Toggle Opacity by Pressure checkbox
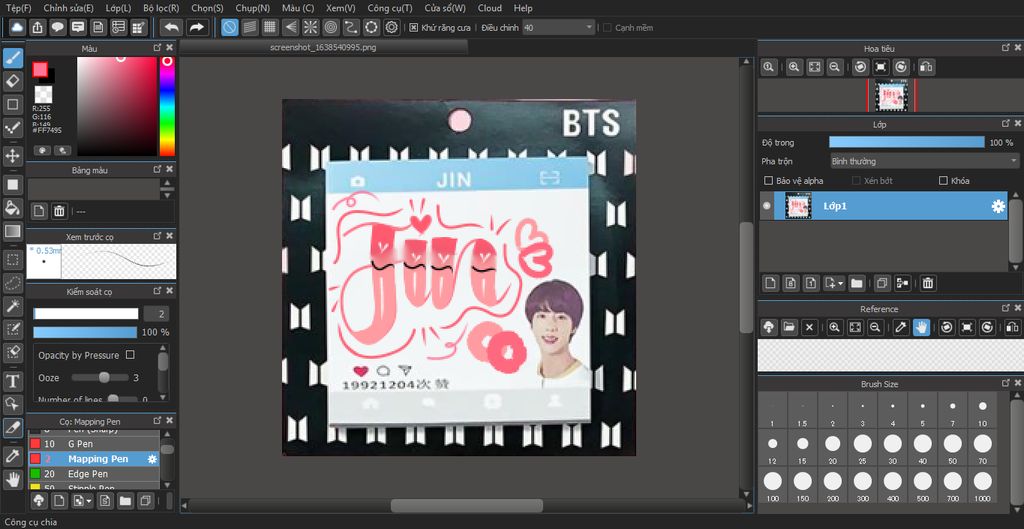Screen dimensions: 1024x529 click(130, 355)
